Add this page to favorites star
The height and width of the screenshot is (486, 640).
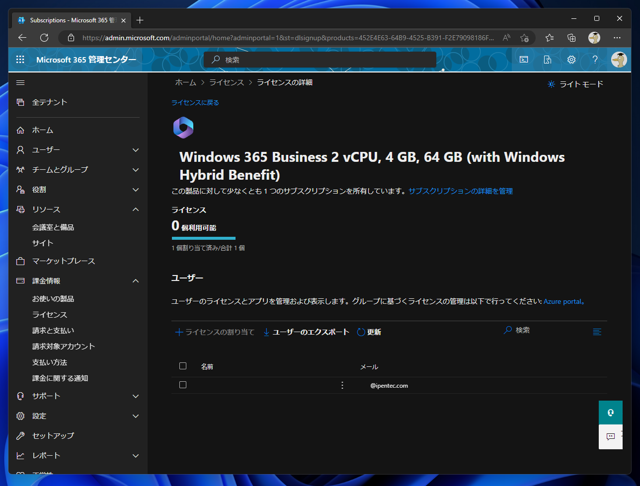524,38
